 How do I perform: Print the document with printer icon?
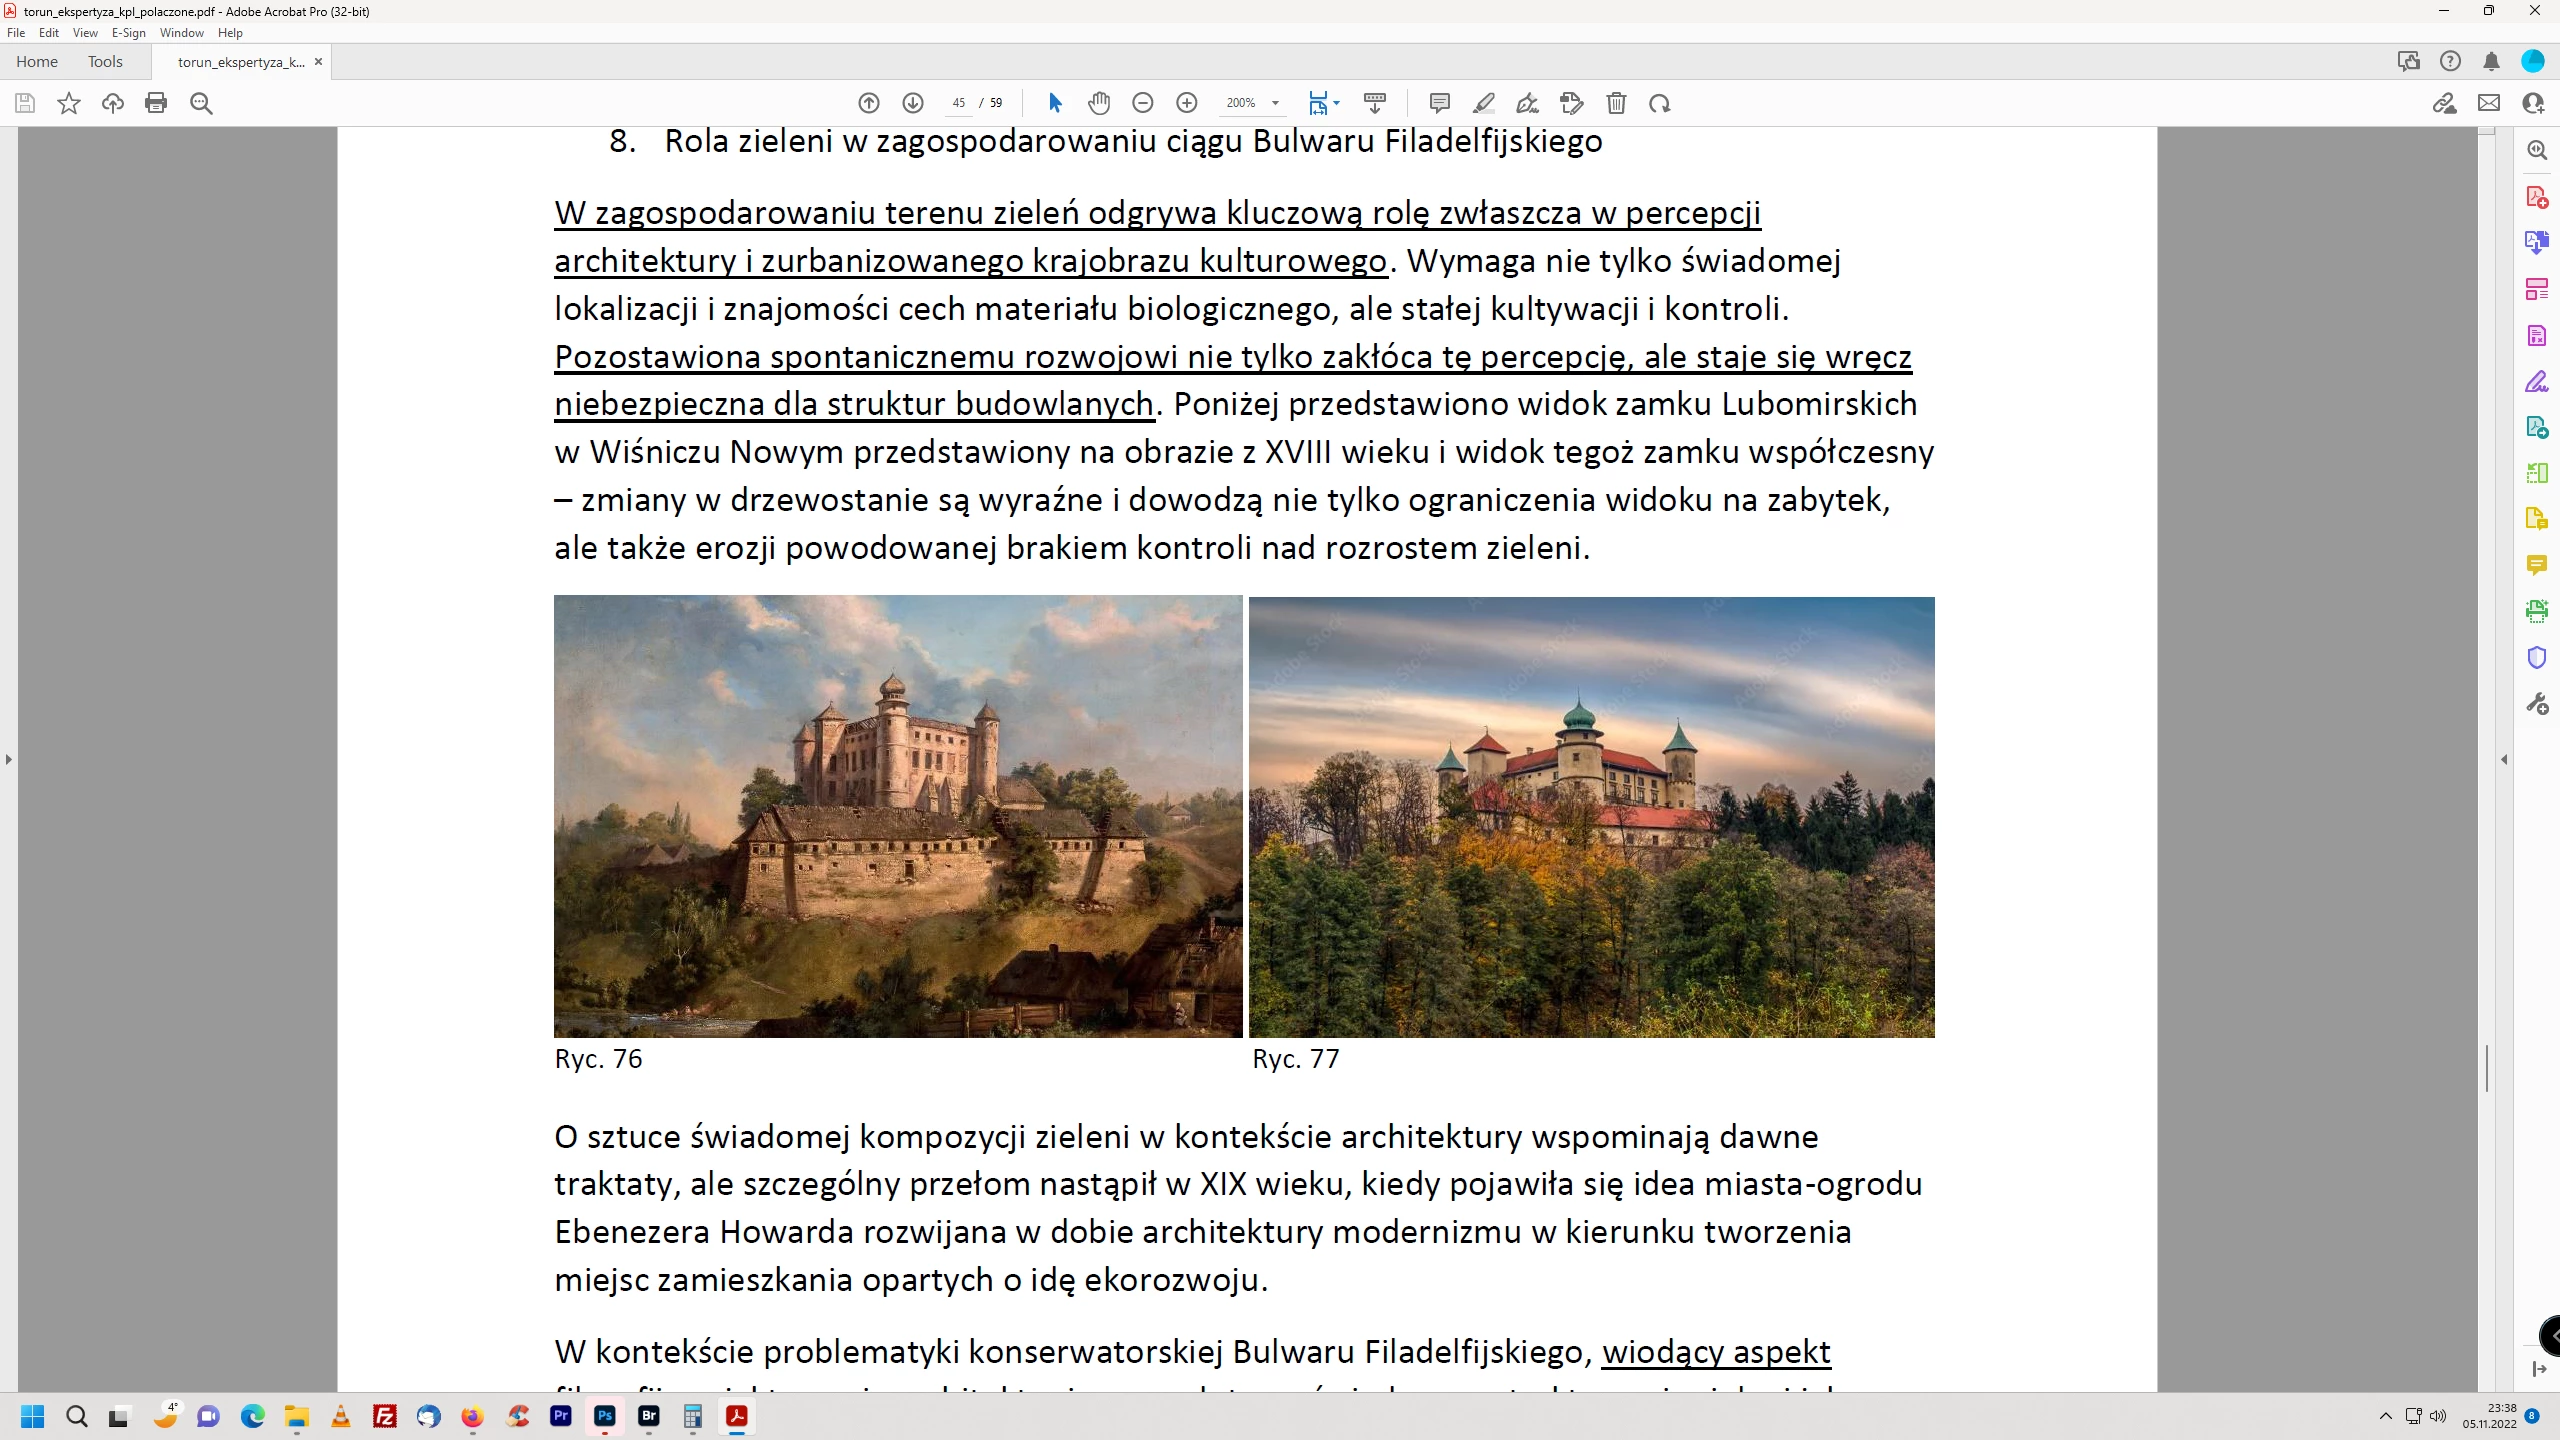[x=156, y=103]
